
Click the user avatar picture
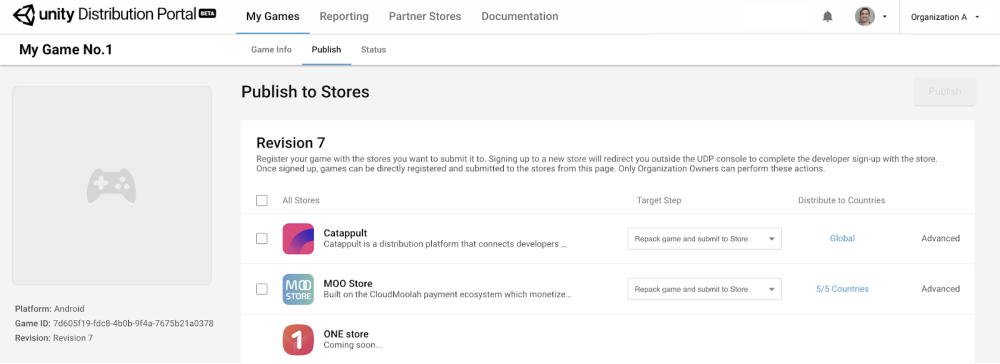(865, 17)
